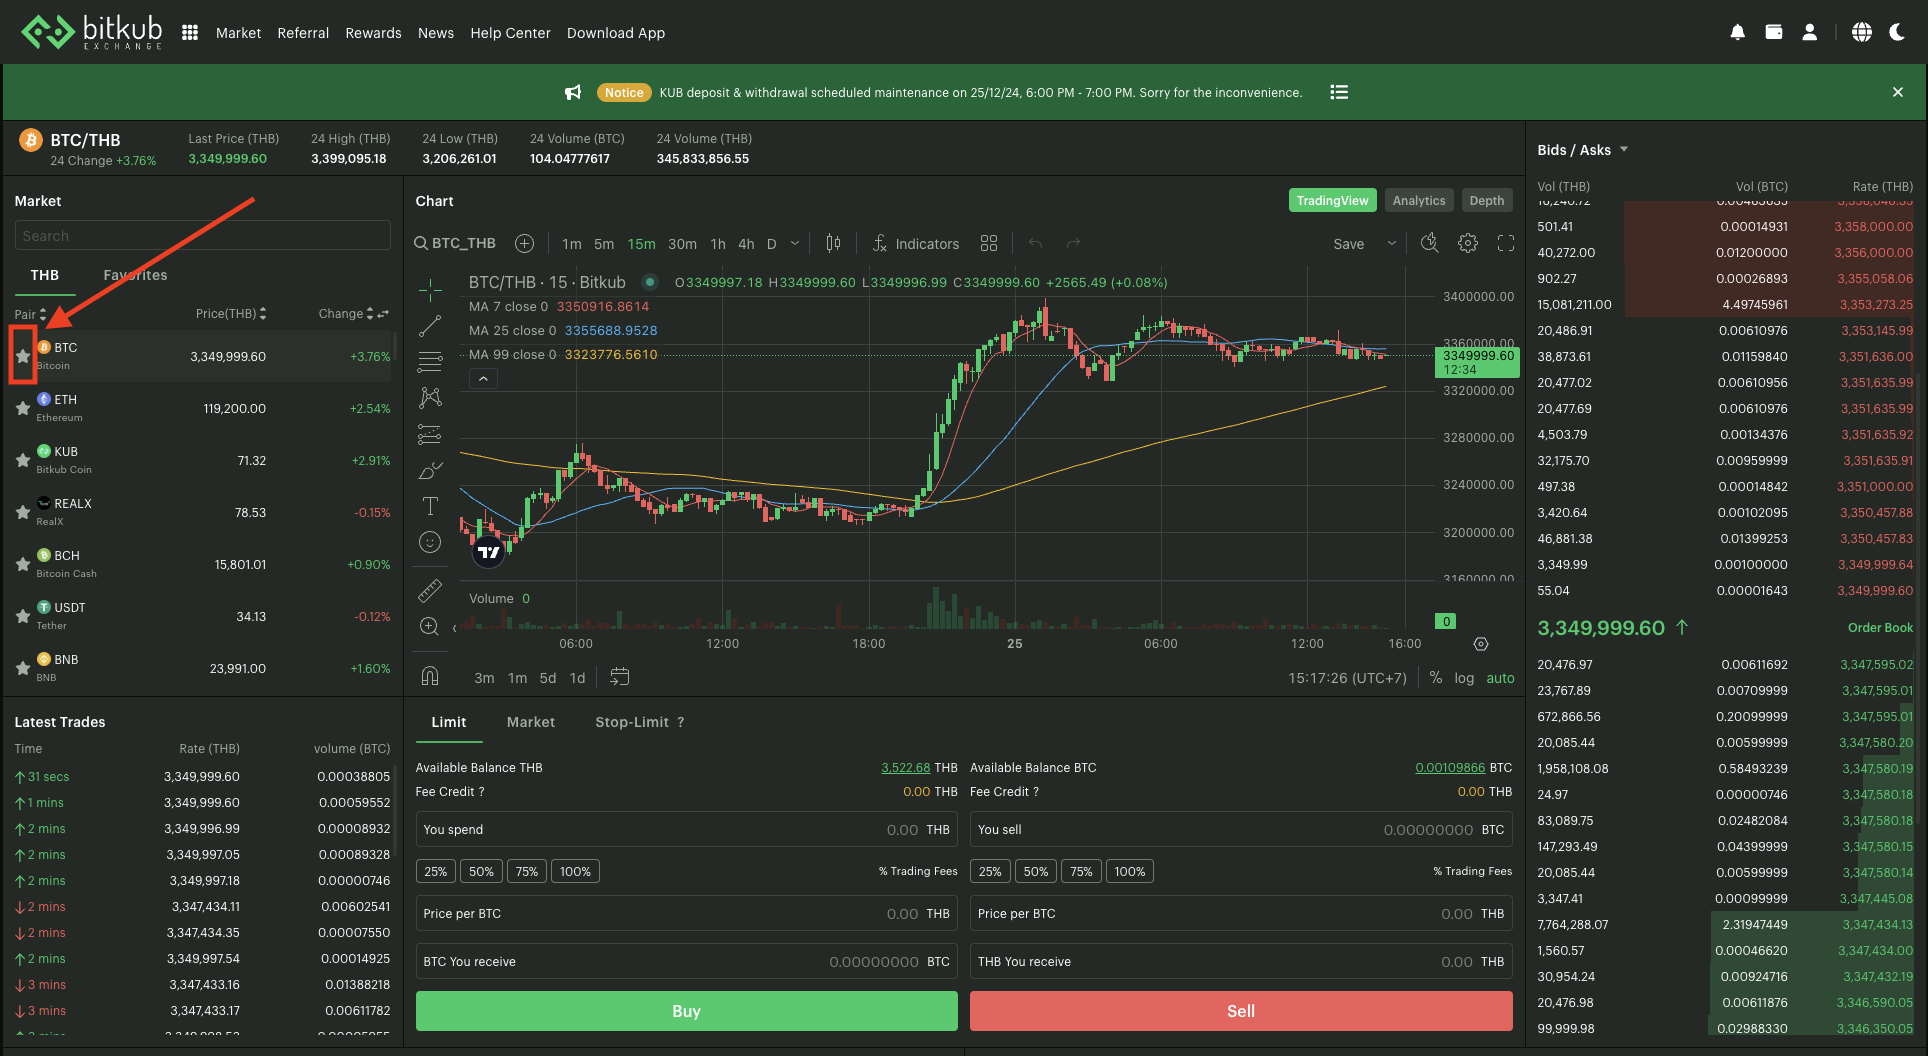The image size is (1928, 1056).
Task: Favorite the BNB pair star
Action: pos(23,668)
